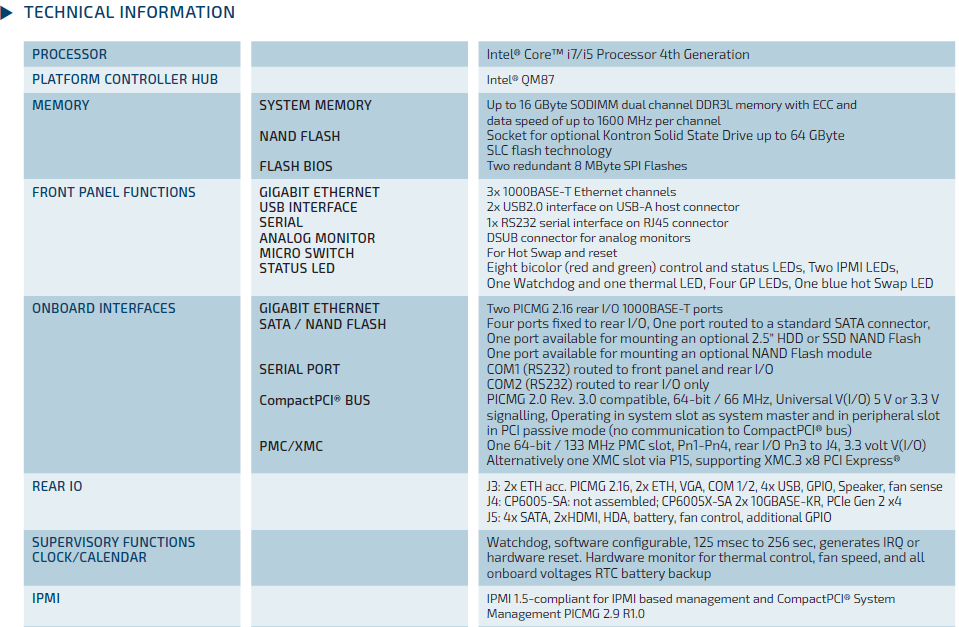Click the CompactPCI BUS sublabel
Viewport: 959px width, 627px height.
(x=314, y=401)
